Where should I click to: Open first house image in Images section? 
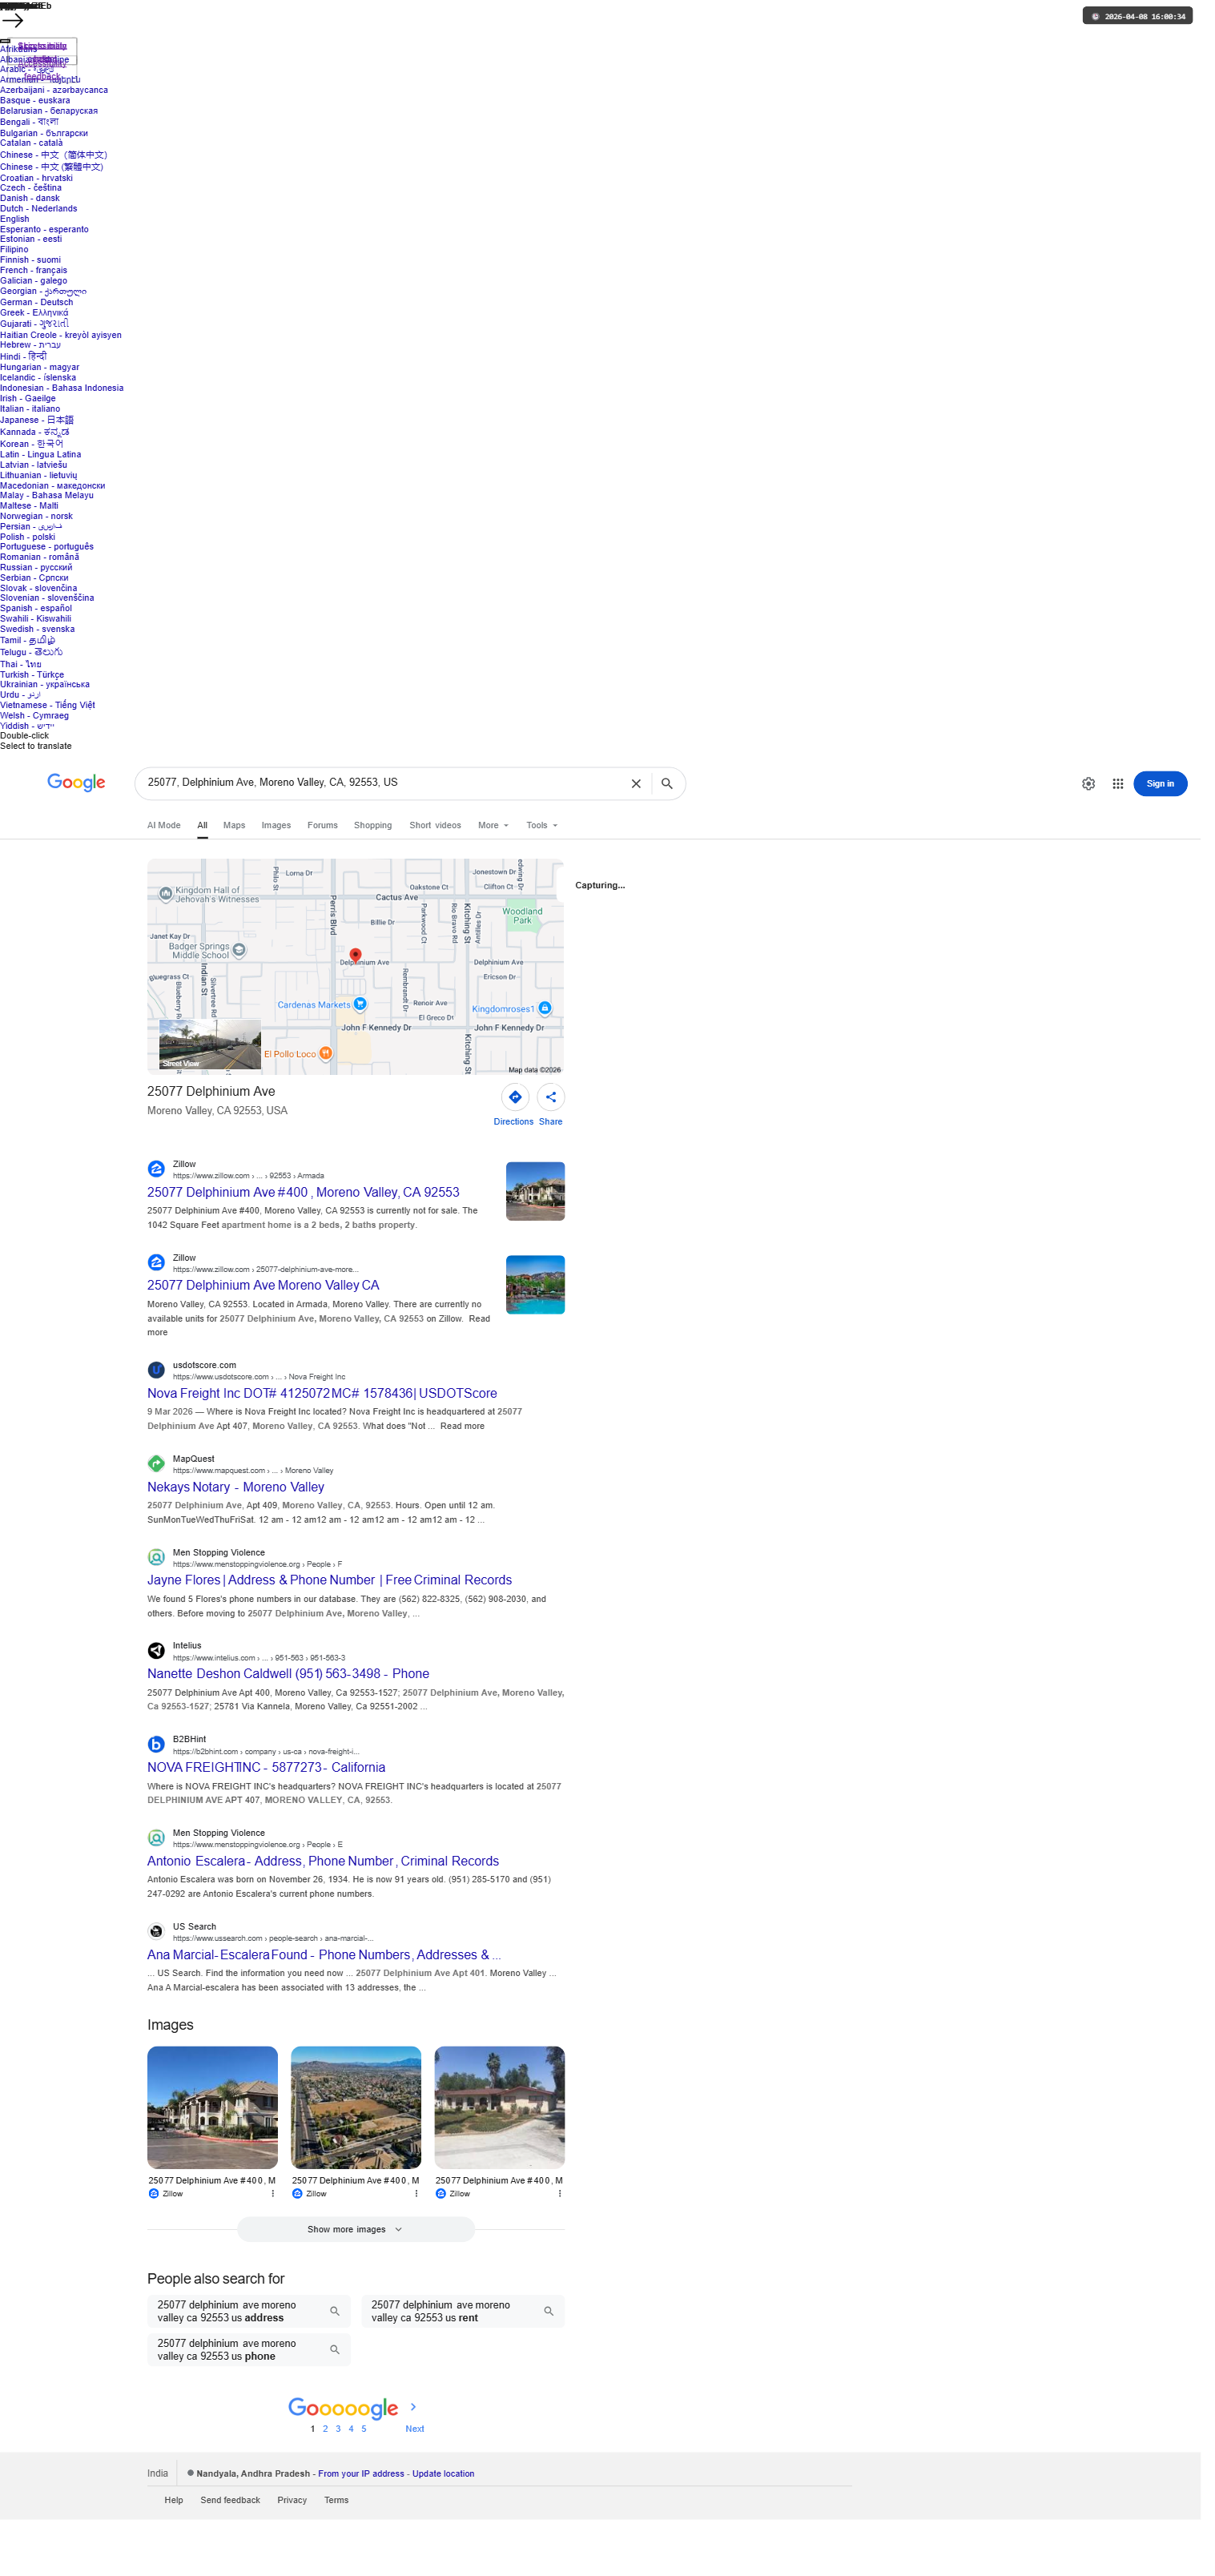coord(212,2107)
